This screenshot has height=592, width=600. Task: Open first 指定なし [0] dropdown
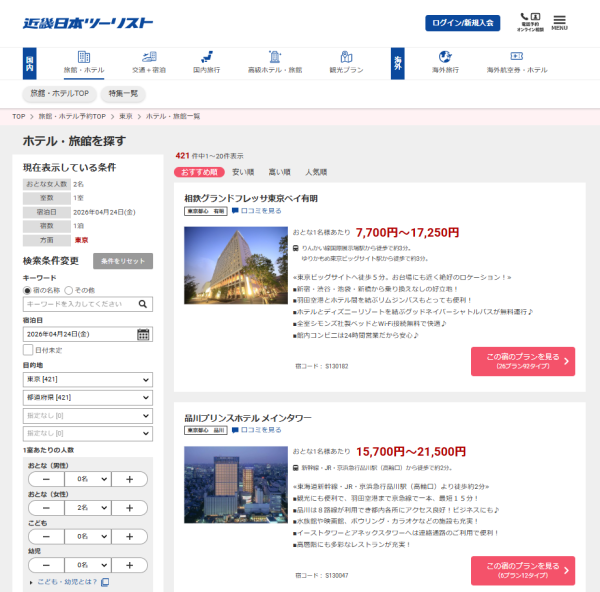[x=88, y=416]
